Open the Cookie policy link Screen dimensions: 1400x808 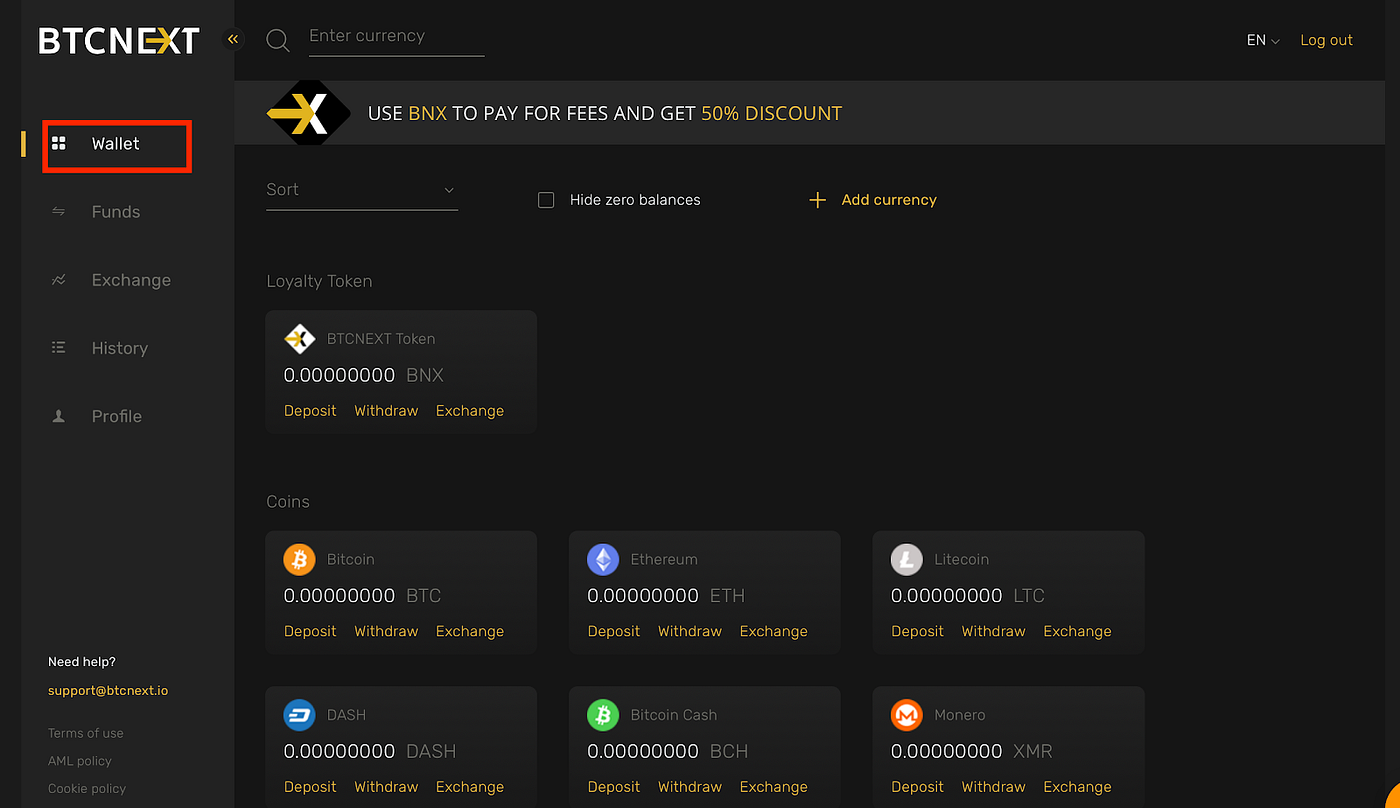(87, 789)
